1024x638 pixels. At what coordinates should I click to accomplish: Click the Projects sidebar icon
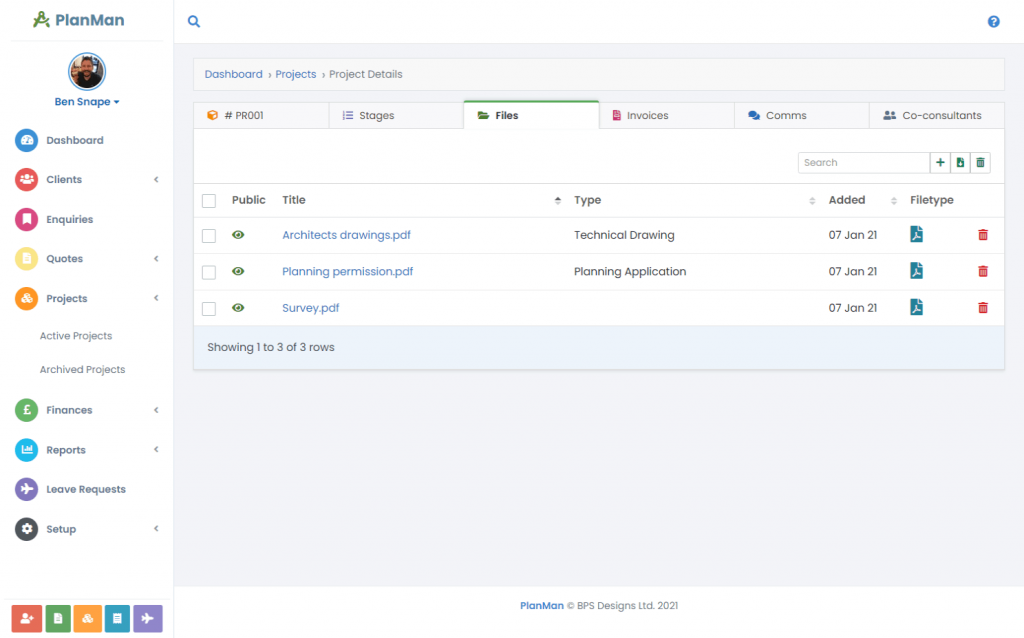tap(27, 298)
